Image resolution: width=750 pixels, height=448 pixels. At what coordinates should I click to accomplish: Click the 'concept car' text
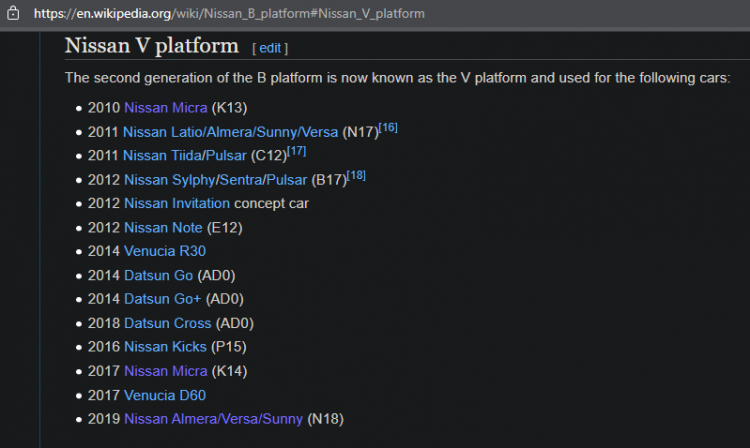[x=271, y=204]
